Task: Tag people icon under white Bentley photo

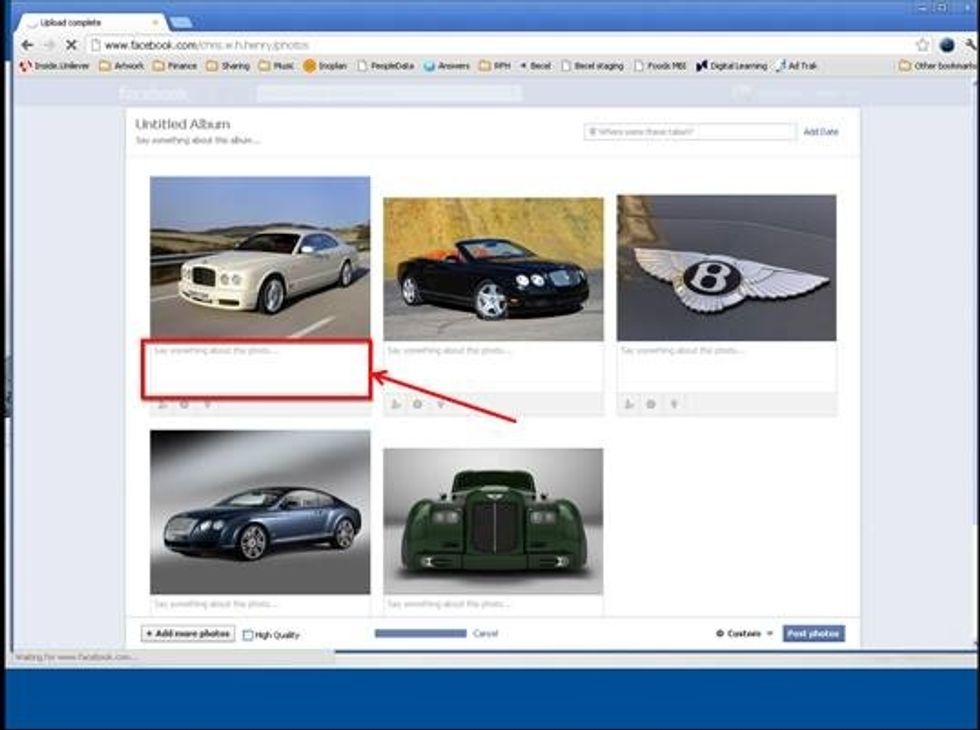Action: pos(162,405)
